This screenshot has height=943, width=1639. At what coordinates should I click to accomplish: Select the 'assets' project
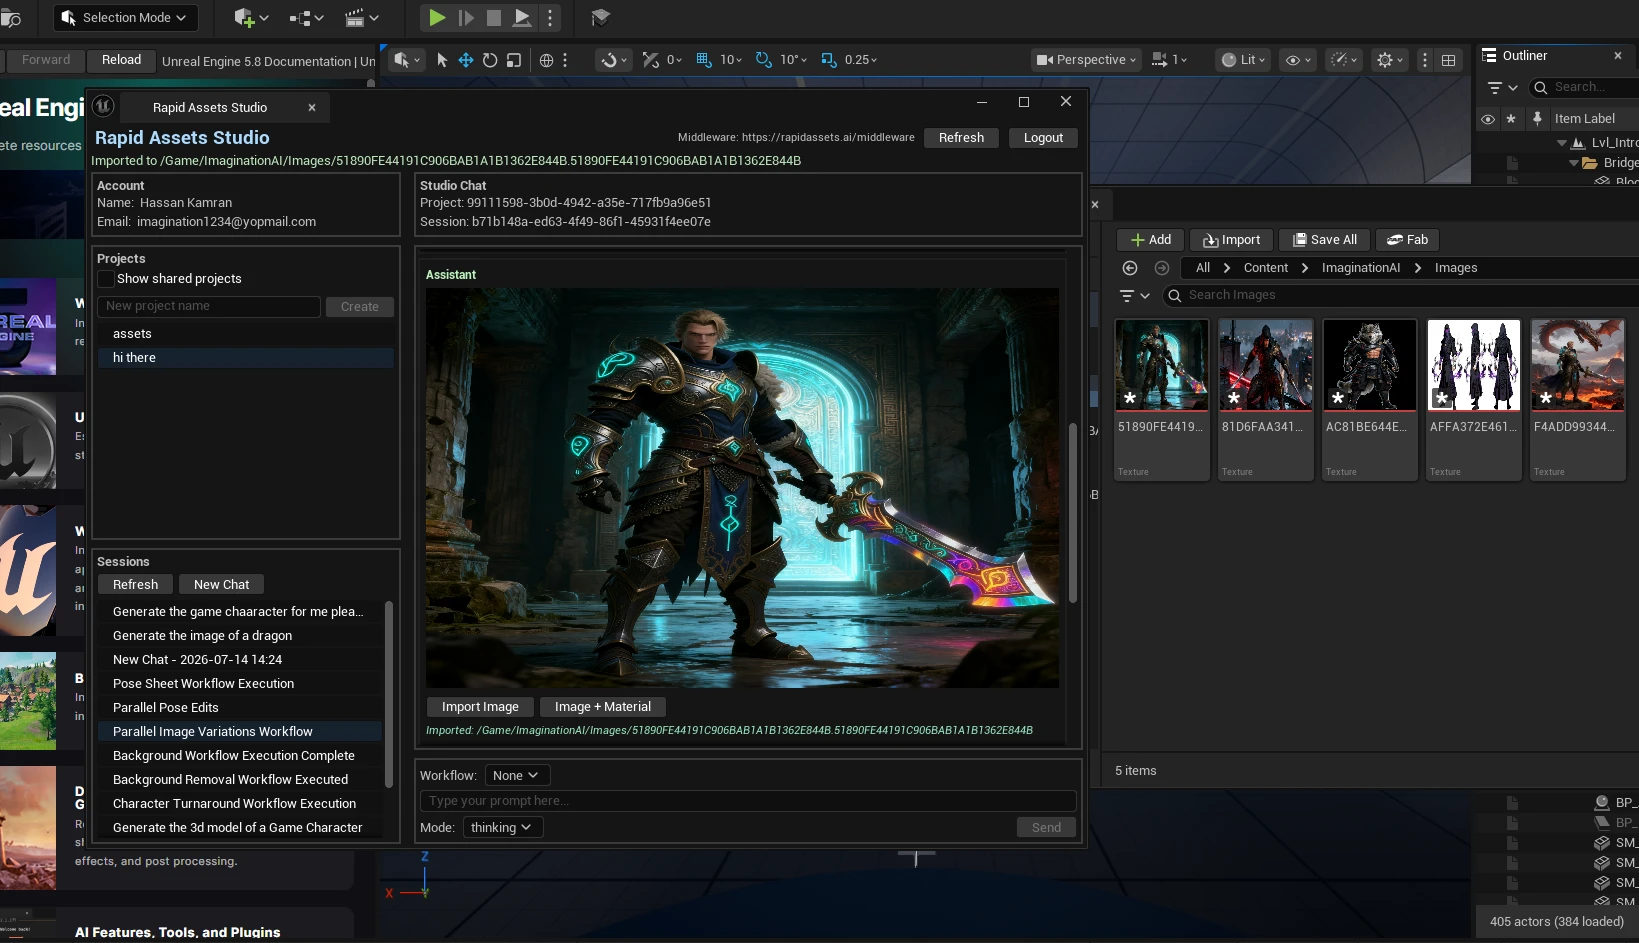coord(246,334)
